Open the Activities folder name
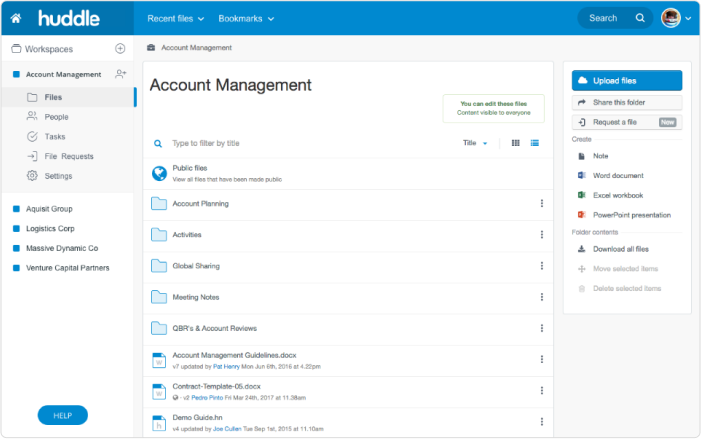Screen dimensions: 701x439 187,235
